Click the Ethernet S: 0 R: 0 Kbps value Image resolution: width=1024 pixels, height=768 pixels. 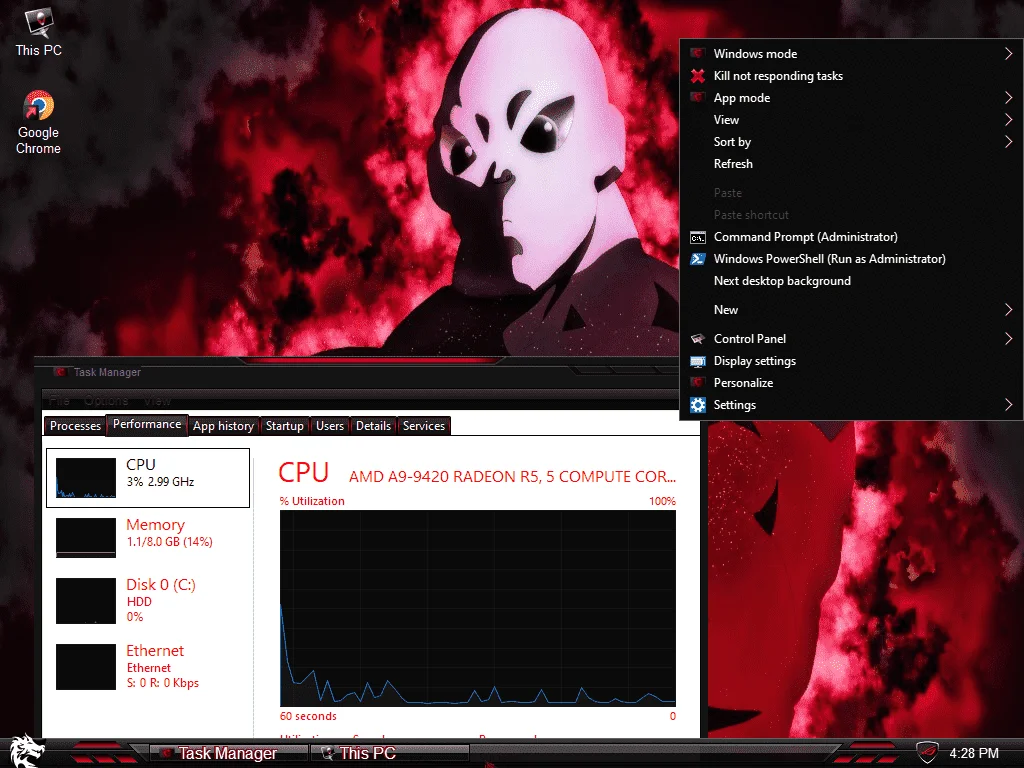(x=163, y=682)
